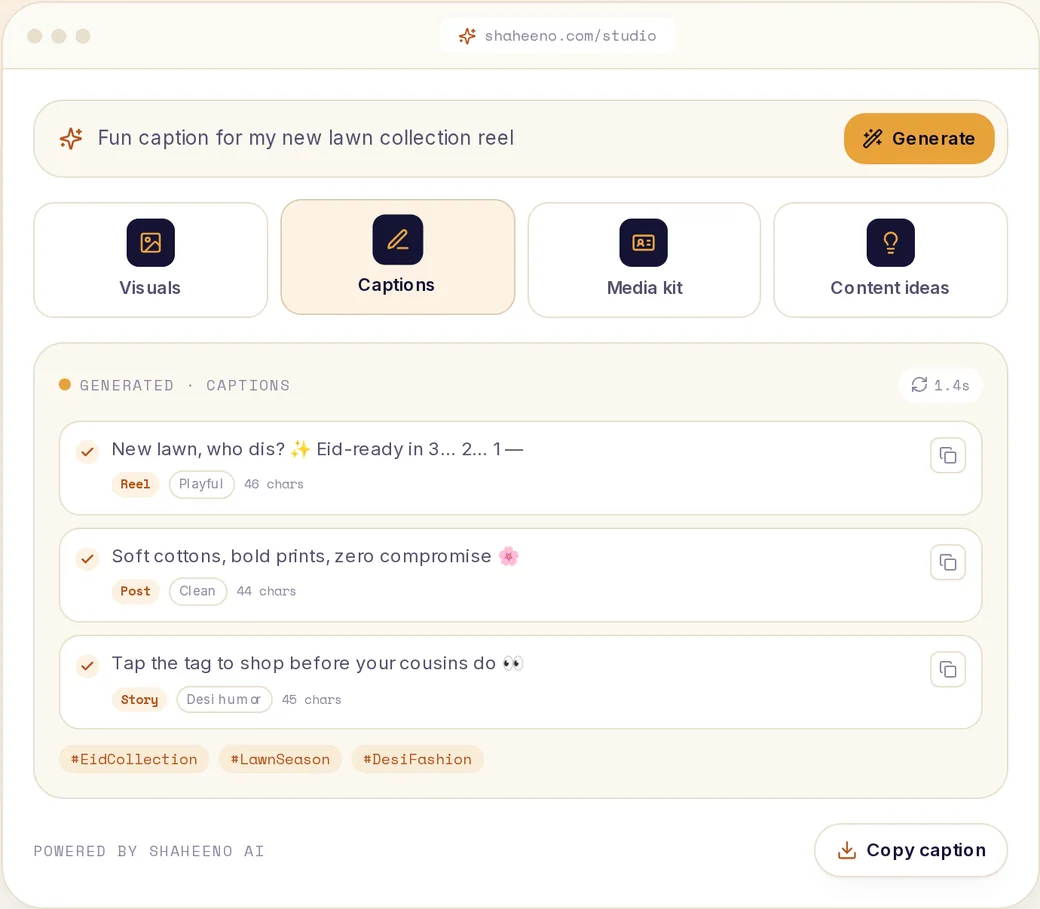
Task: Focus the caption prompt input field
Action: (x=521, y=138)
